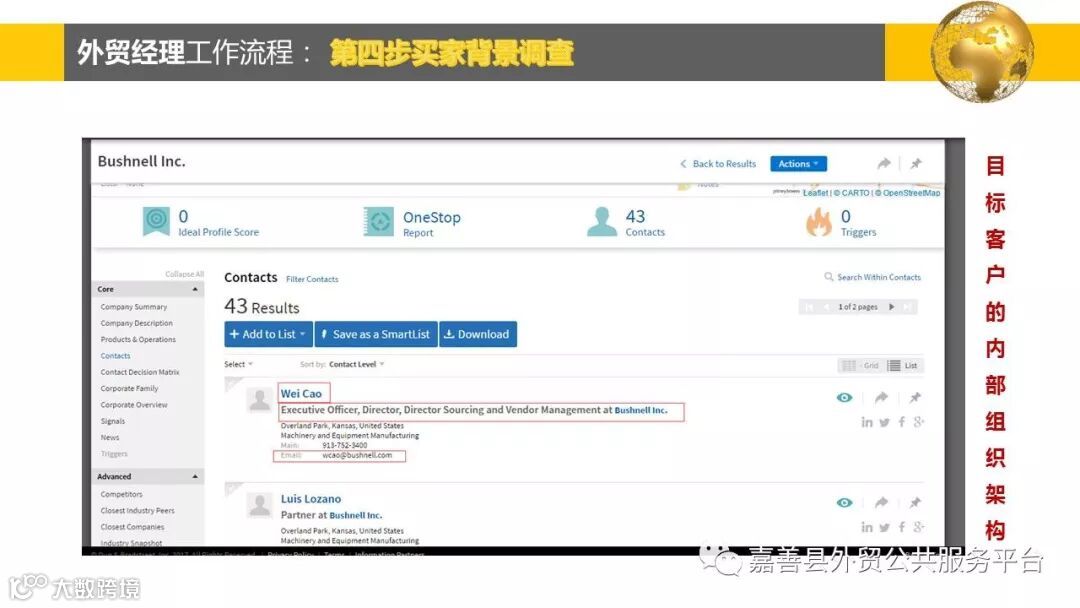Click the OpenStreetMap attribution link
The image size is (1080, 608).
pos(911,193)
